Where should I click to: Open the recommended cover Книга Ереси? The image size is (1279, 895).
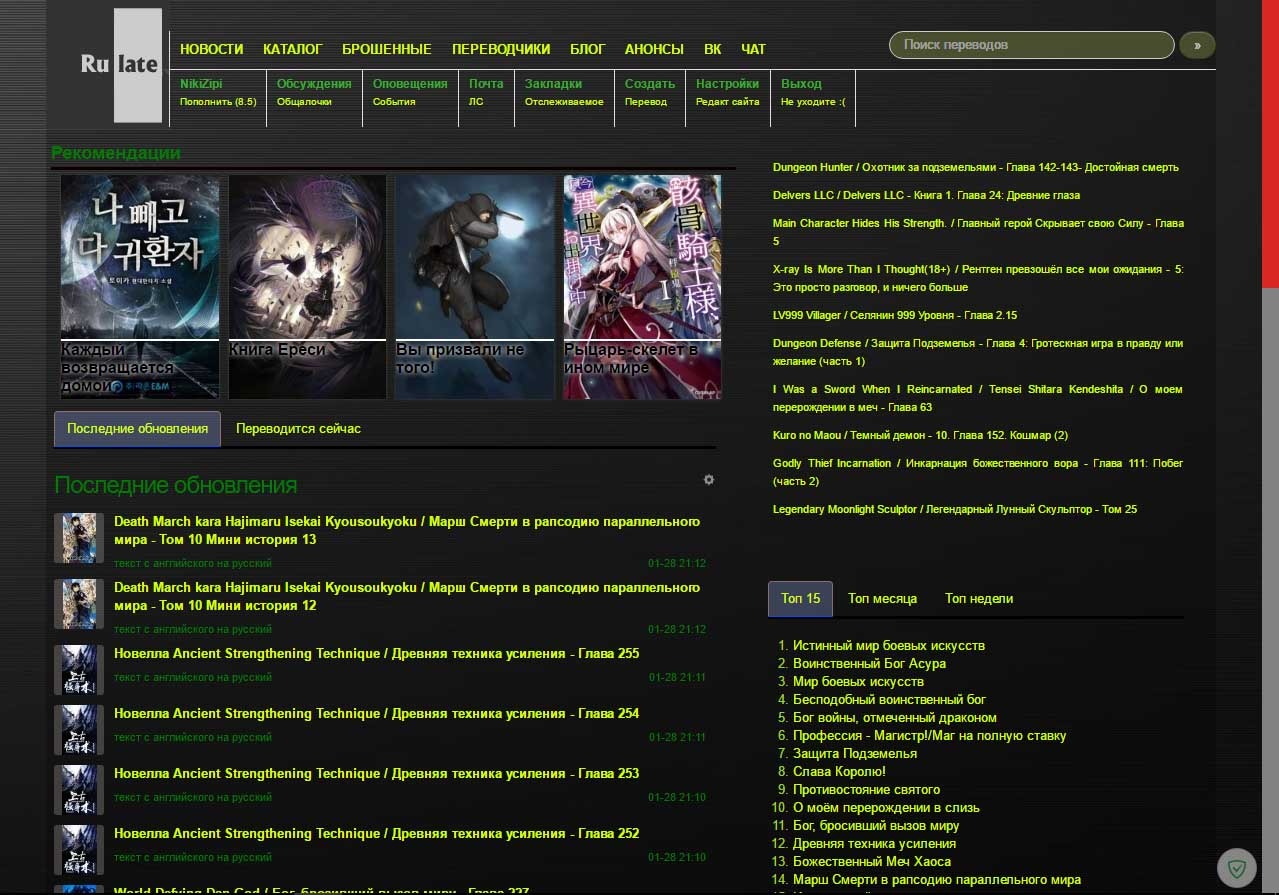coord(307,287)
